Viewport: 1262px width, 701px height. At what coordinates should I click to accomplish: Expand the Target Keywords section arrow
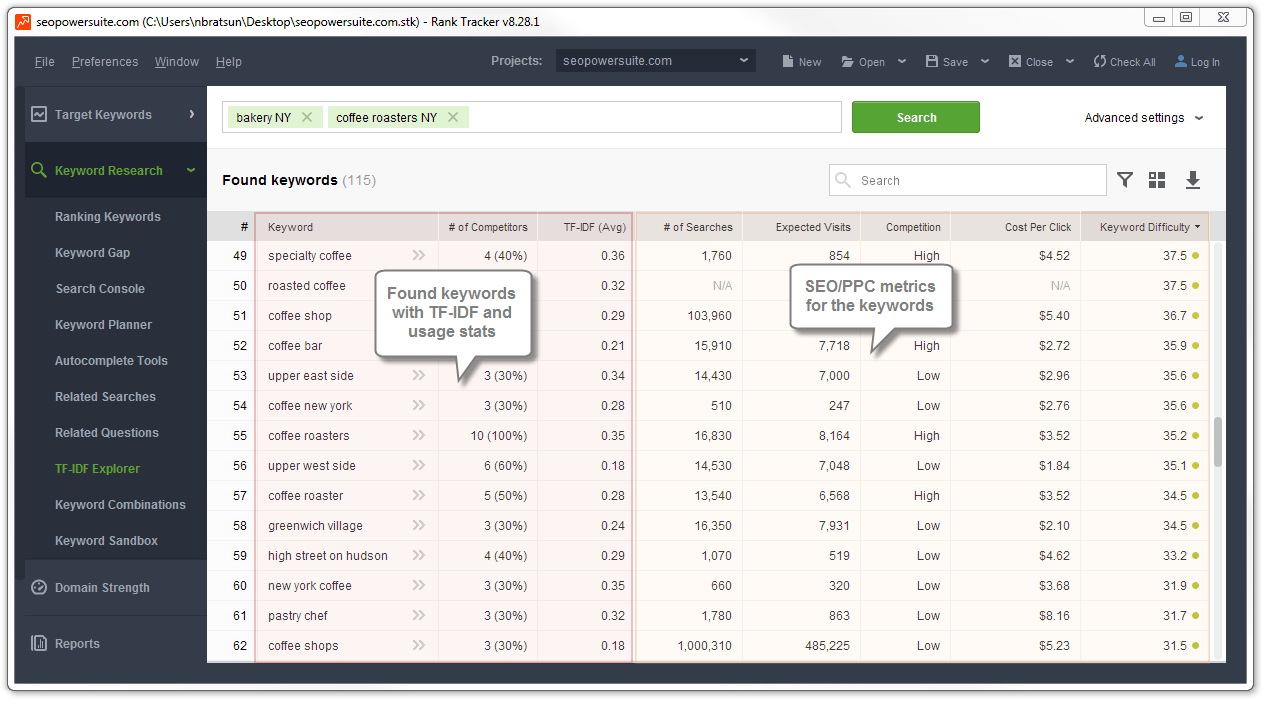tap(191, 114)
